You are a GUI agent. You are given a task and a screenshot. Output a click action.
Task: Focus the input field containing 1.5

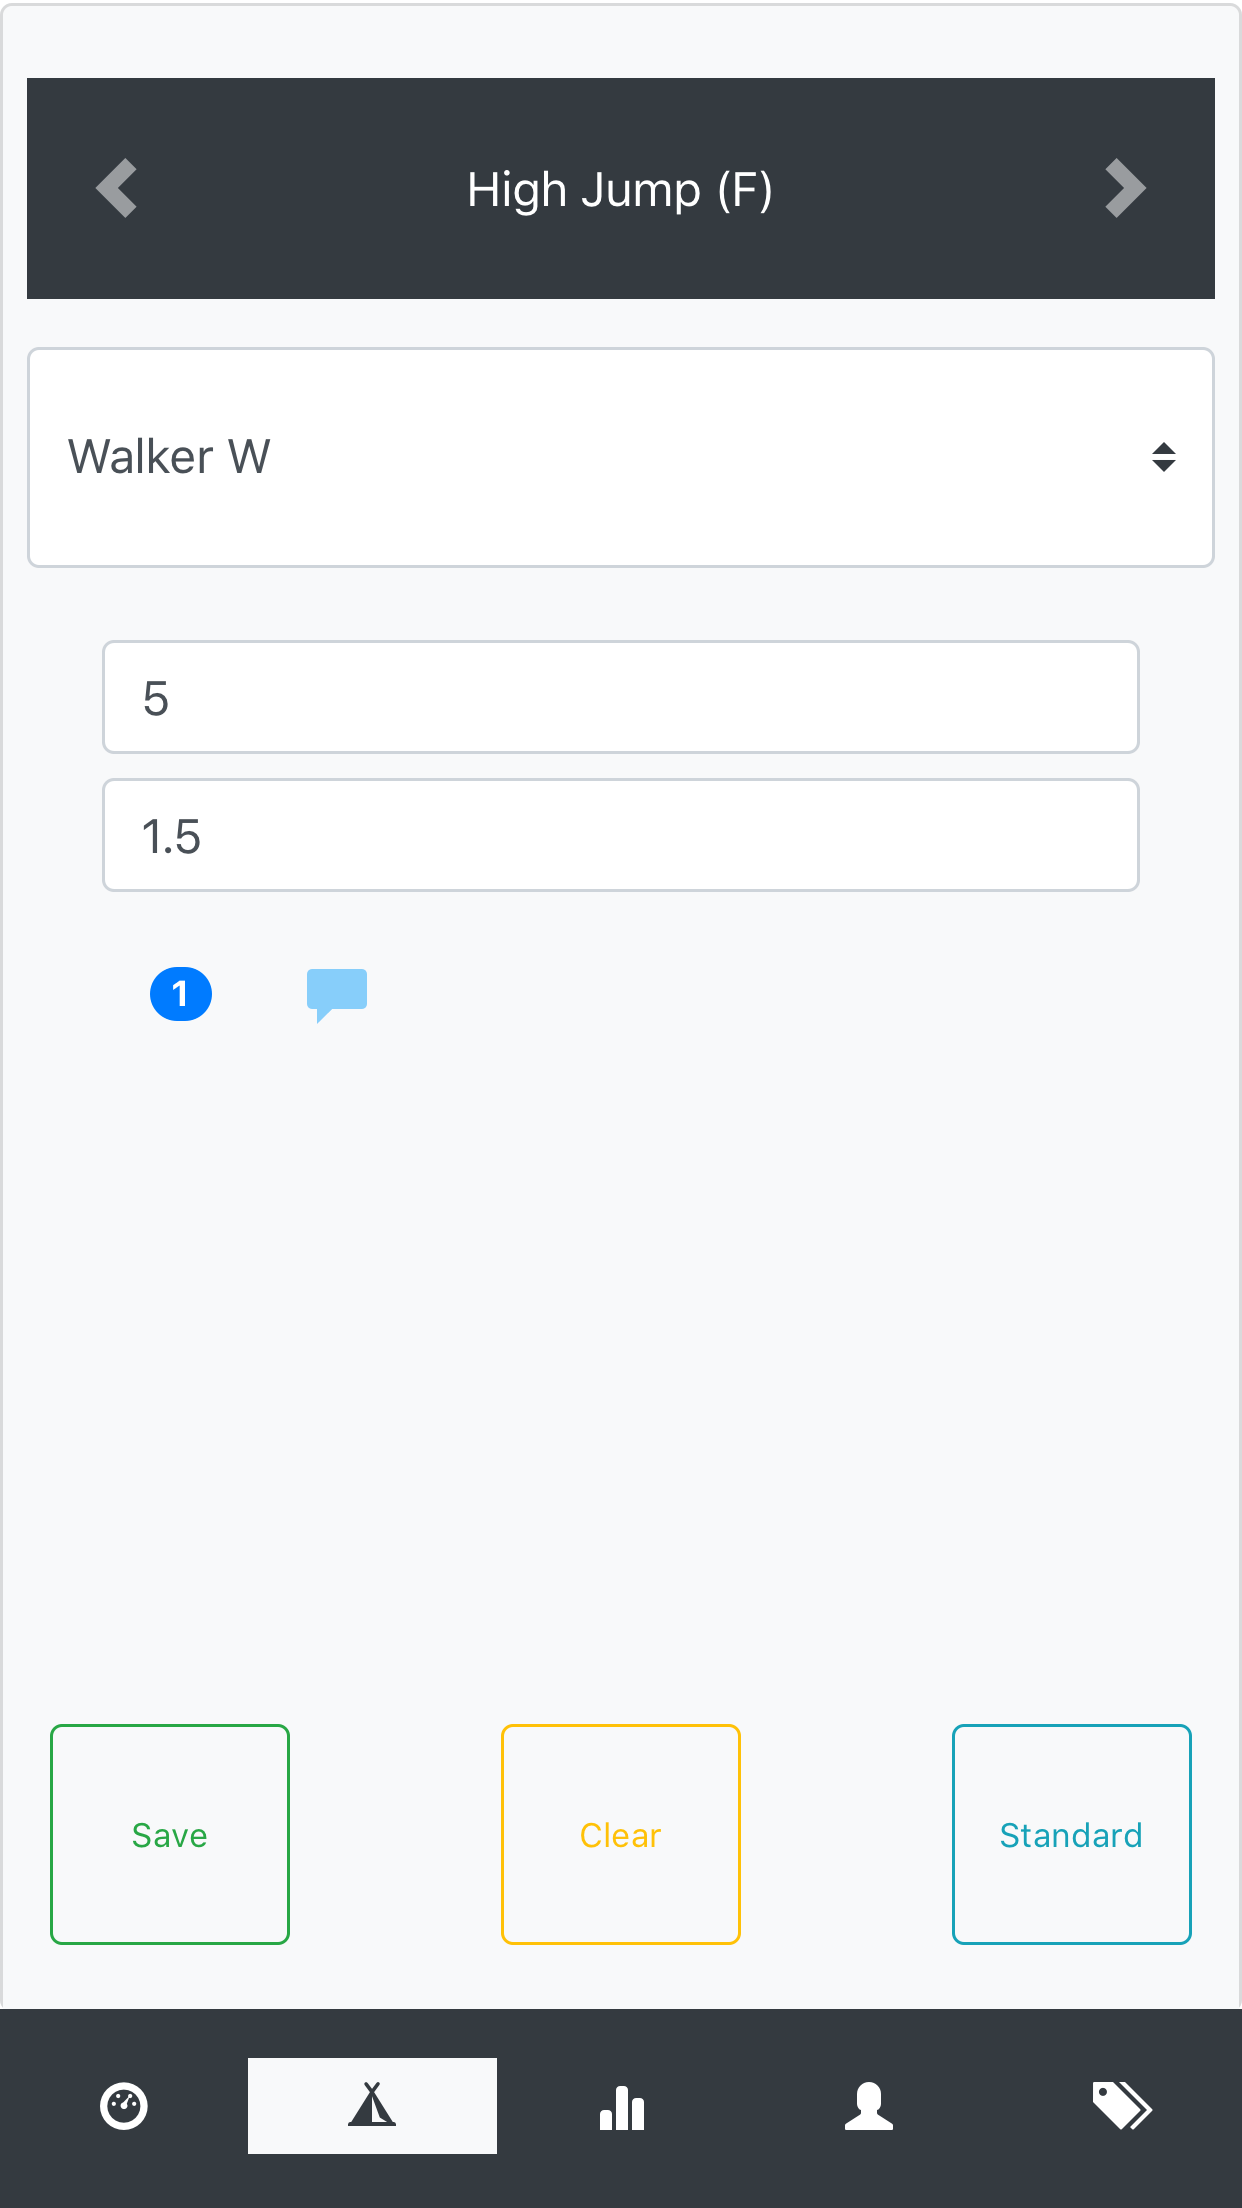(620, 835)
